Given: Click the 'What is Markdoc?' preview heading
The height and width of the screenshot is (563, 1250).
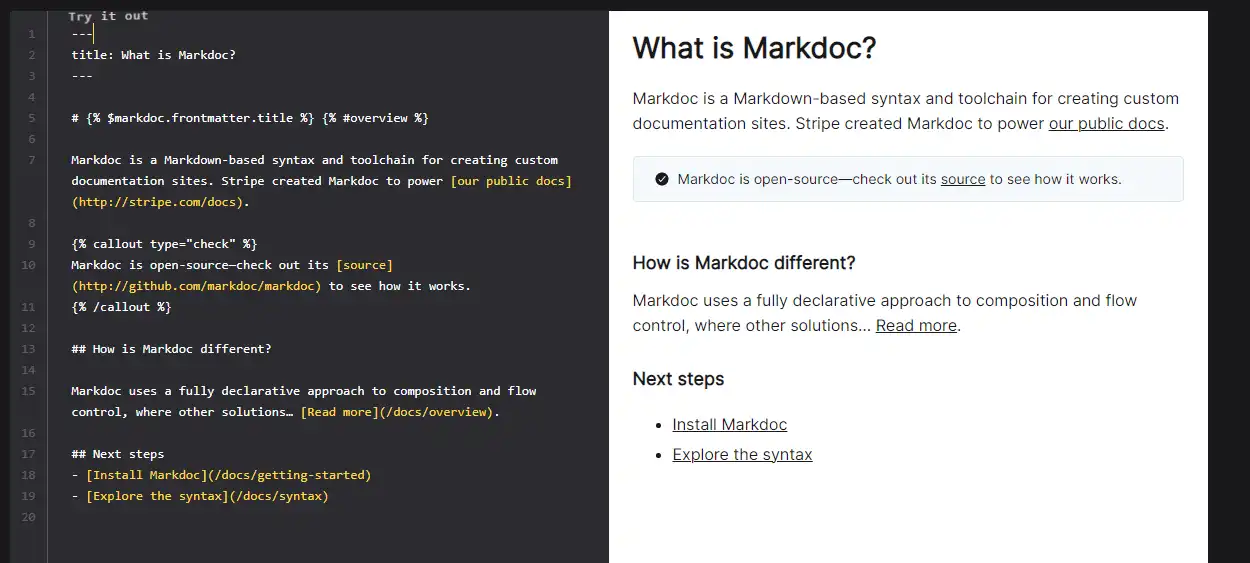Looking at the screenshot, I should (x=755, y=48).
